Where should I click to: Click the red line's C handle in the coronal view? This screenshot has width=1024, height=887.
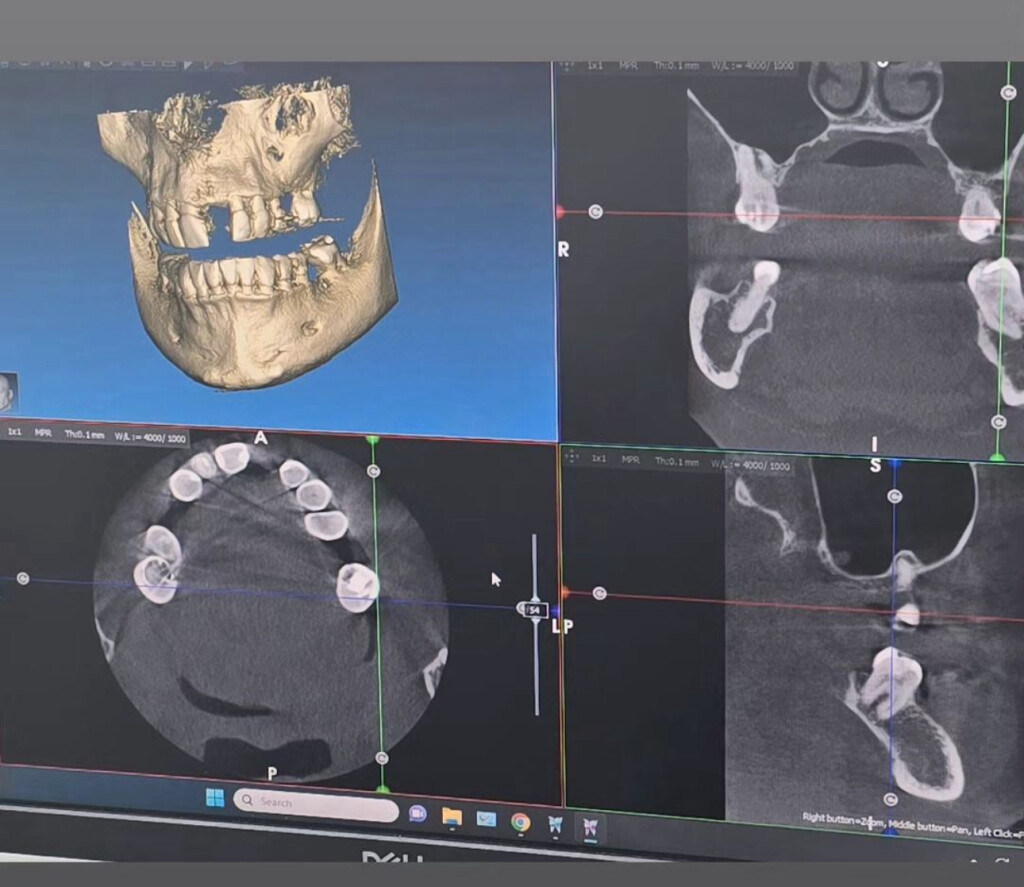(596, 211)
